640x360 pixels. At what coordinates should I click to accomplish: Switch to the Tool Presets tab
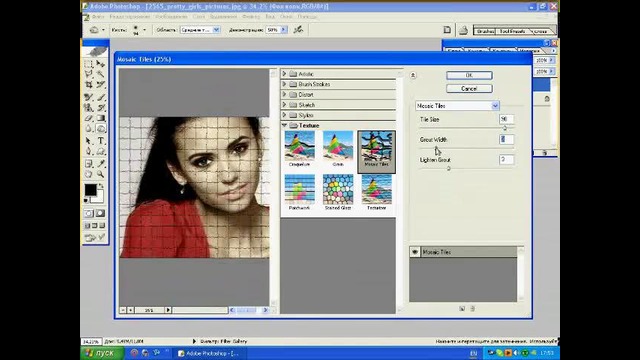(512, 31)
